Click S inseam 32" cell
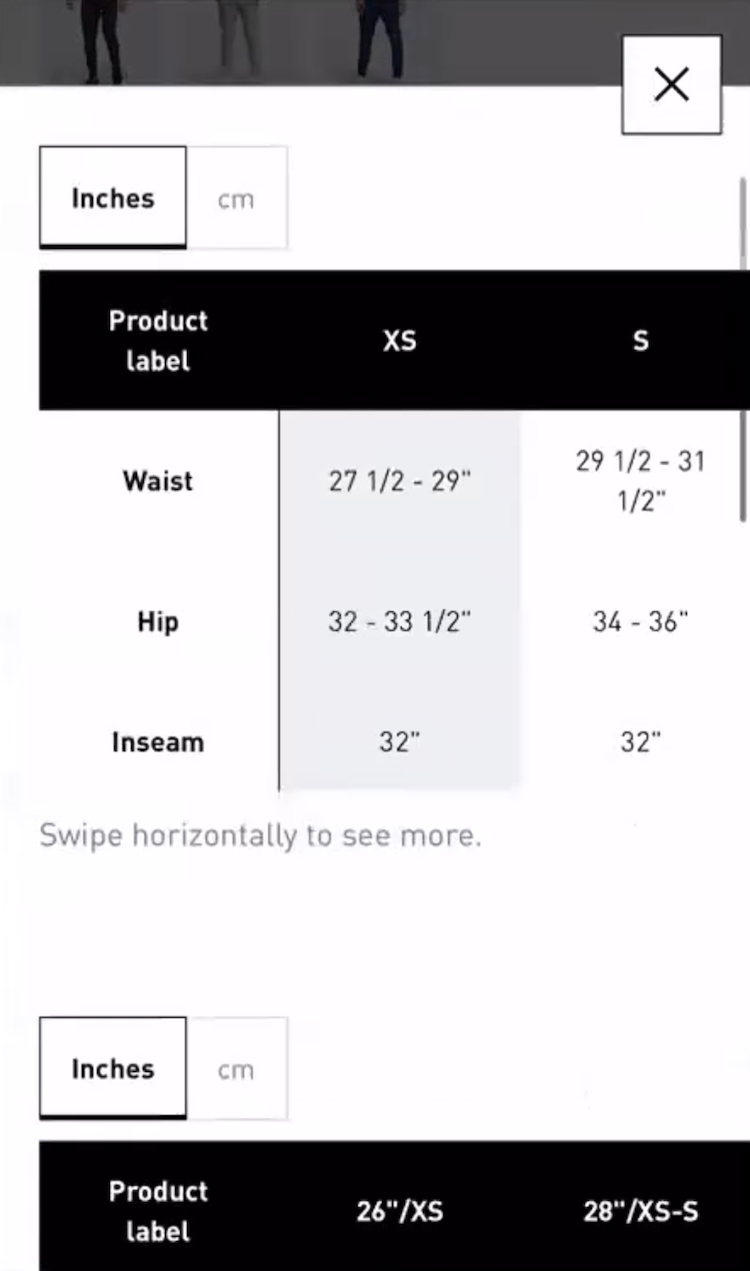The image size is (750, 1271). coord(640,742)
